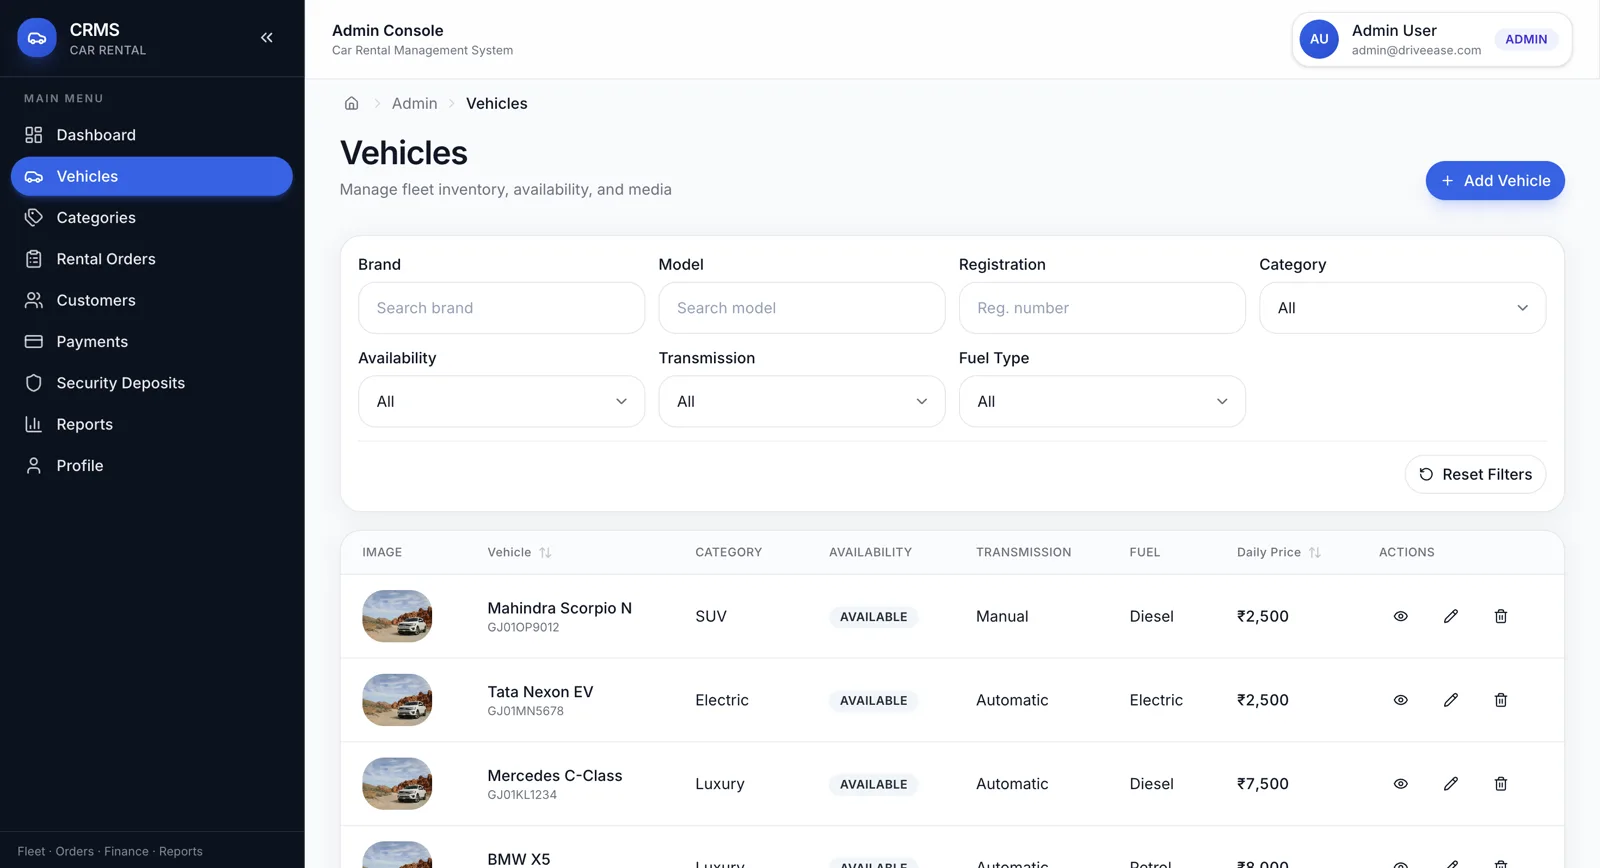Select Vehicles in the sidebar

(152, 176)
